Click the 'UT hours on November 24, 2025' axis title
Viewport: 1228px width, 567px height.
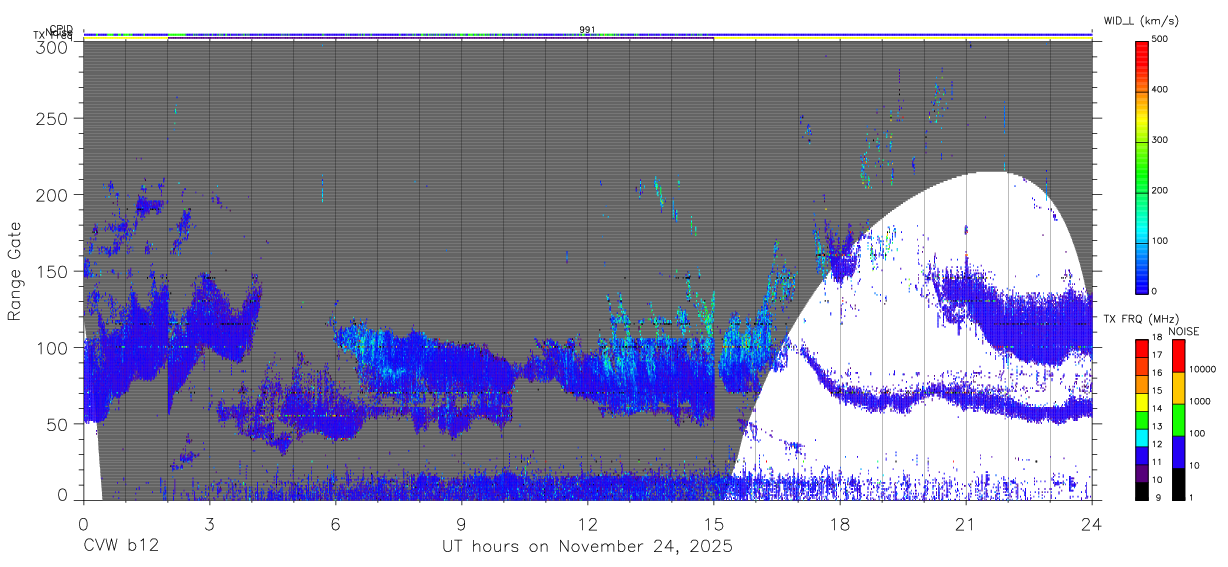tap(588, 547)
